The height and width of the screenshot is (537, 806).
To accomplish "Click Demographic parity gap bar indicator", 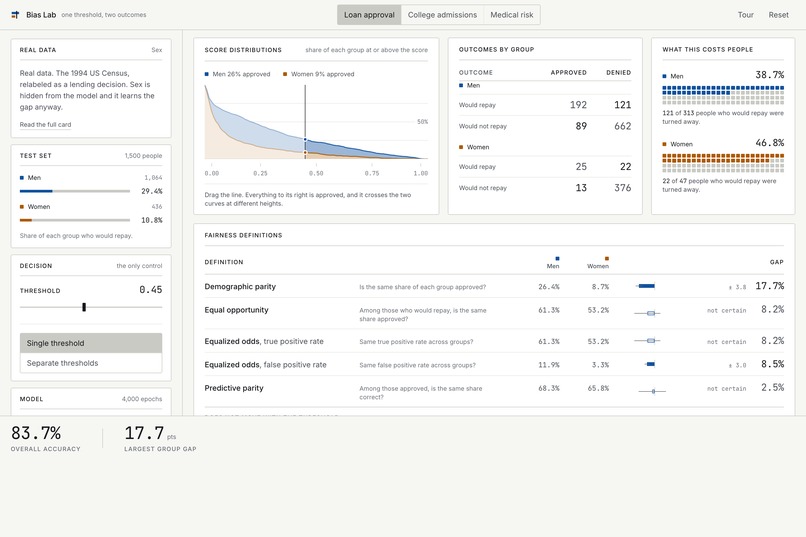I will [x=646, y=286].
